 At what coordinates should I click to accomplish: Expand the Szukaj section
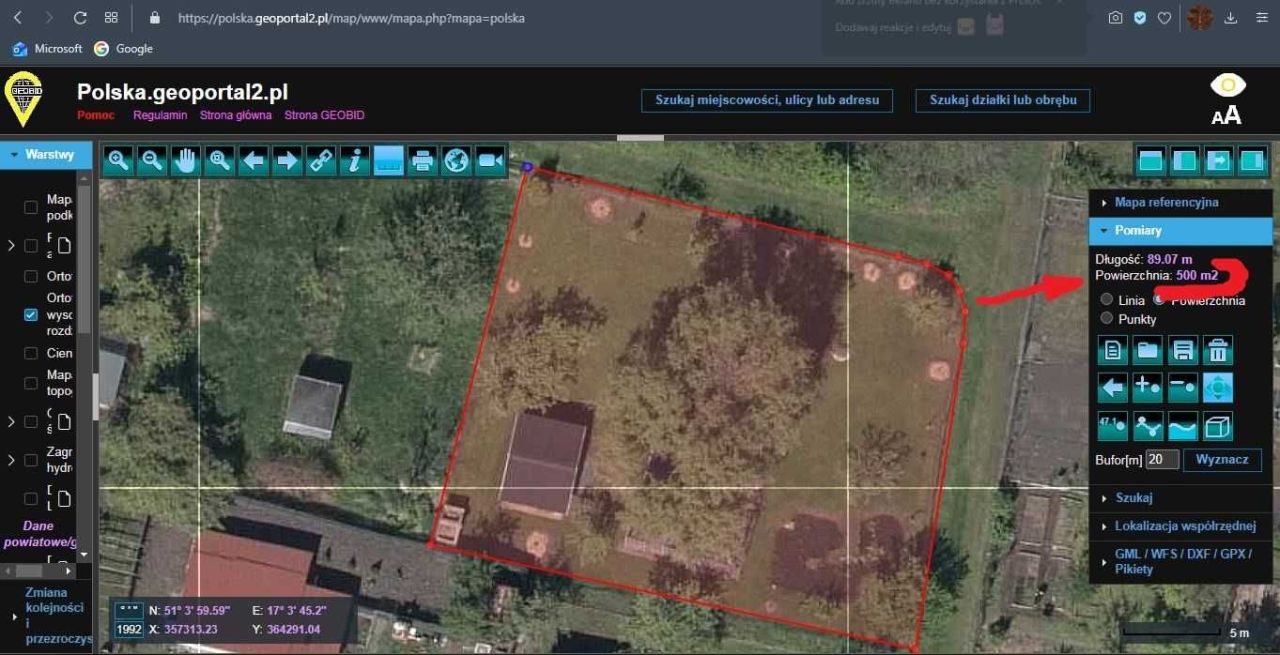[x=1180, y=498]
